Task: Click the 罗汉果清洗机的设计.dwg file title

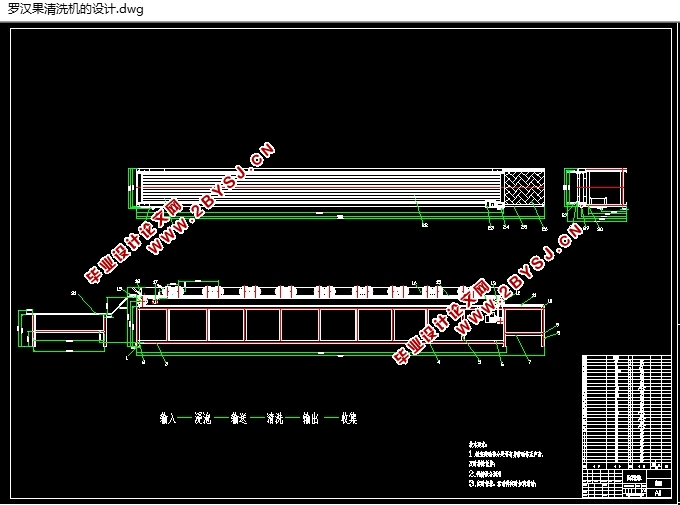Action: tap(76, 9)
